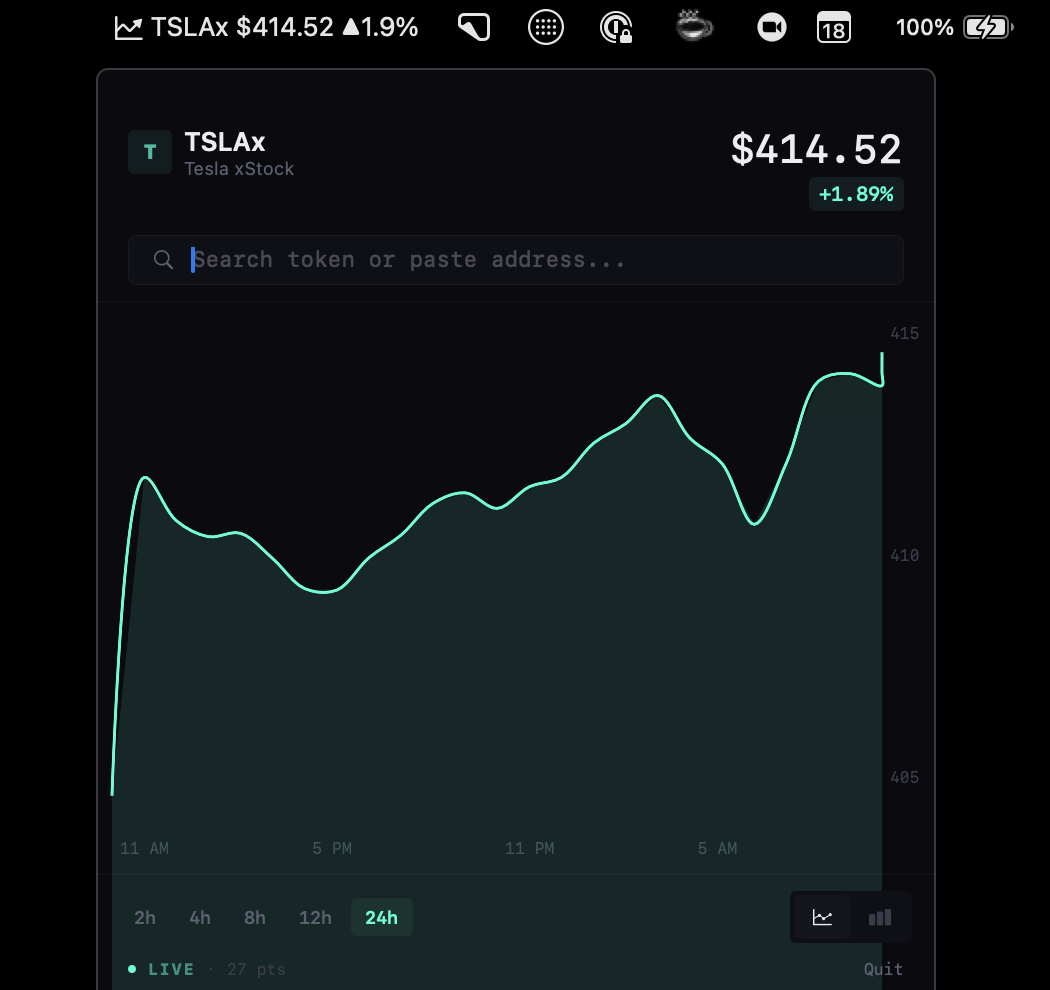1050x990 pixels.
Task: Click inside the token search field
Action: [500, 259]
